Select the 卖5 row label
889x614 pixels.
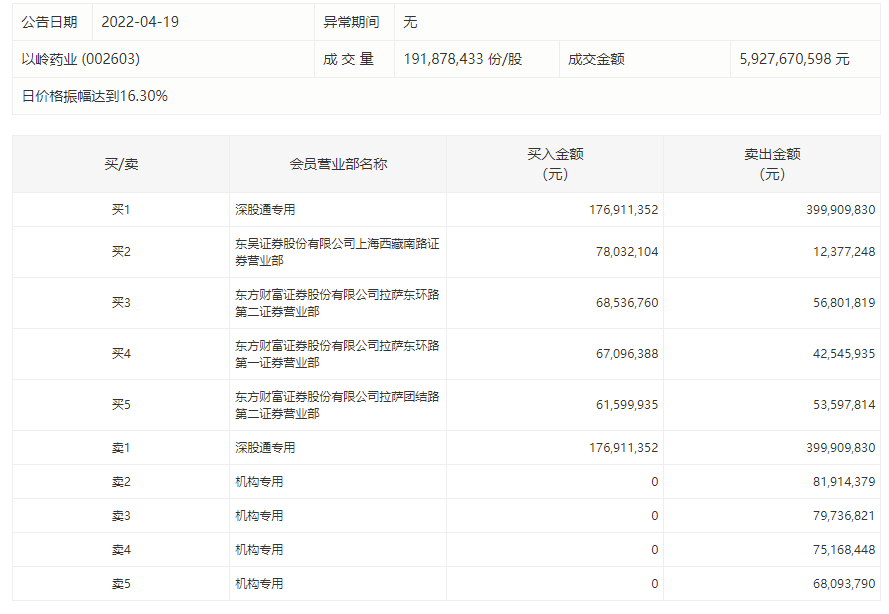[121, 584]
